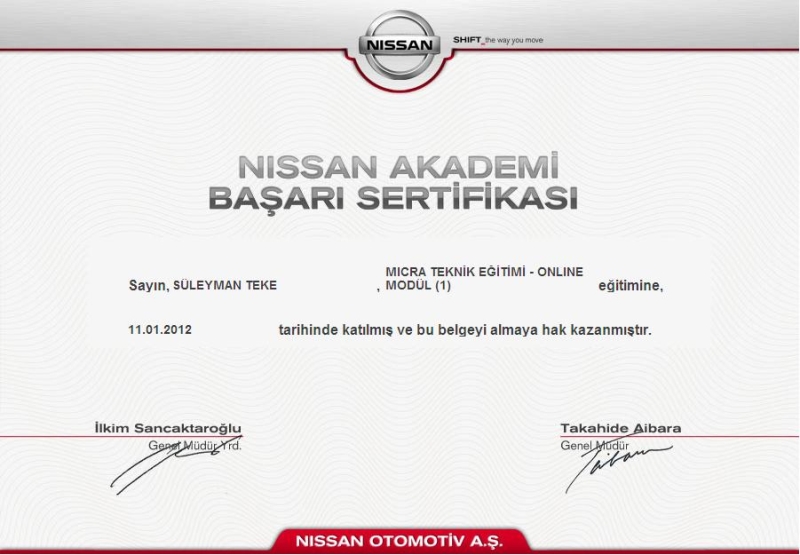Screen dimensions: 800x555
Task: Click 'MICRA TEKNİK EĞİTİMİ - ONLINE' text
Action: (x=484, y=272)
